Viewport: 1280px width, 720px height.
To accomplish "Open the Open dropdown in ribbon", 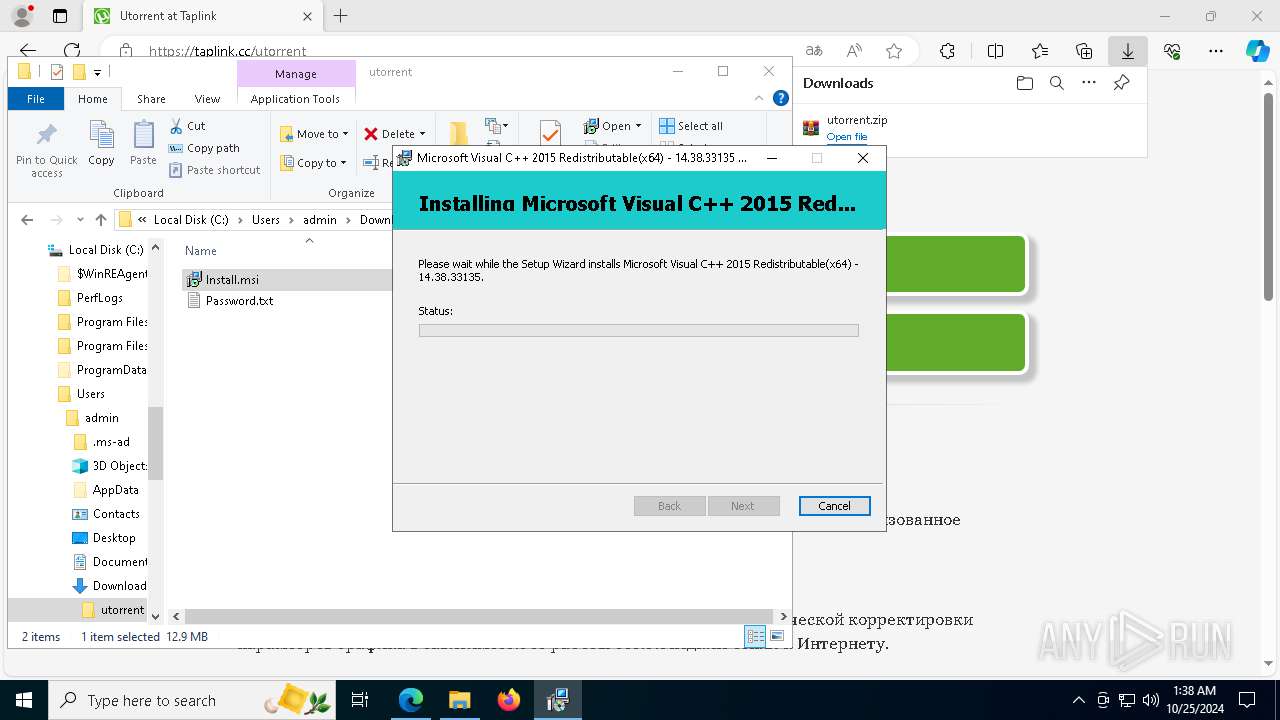I will pos(612,126).
